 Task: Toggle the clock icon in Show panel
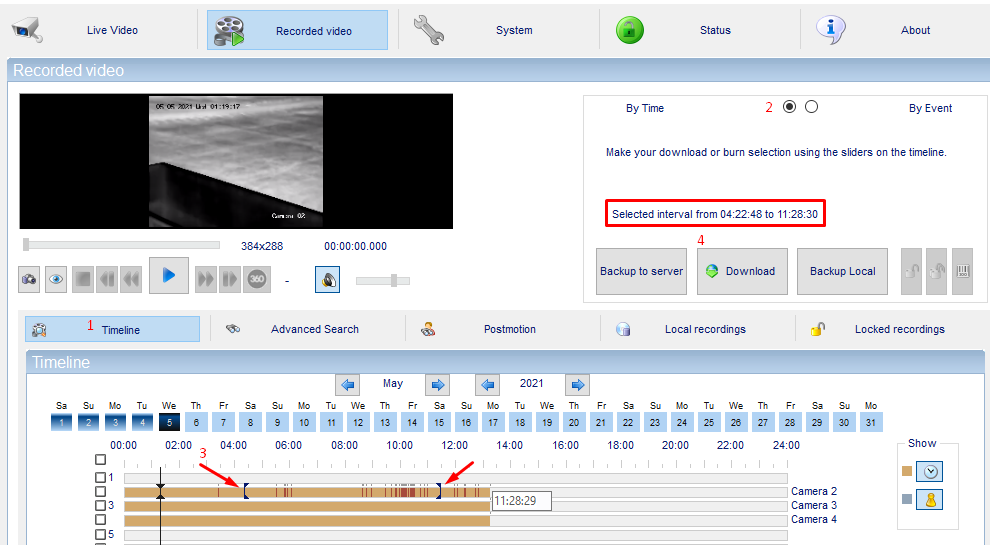929,471
